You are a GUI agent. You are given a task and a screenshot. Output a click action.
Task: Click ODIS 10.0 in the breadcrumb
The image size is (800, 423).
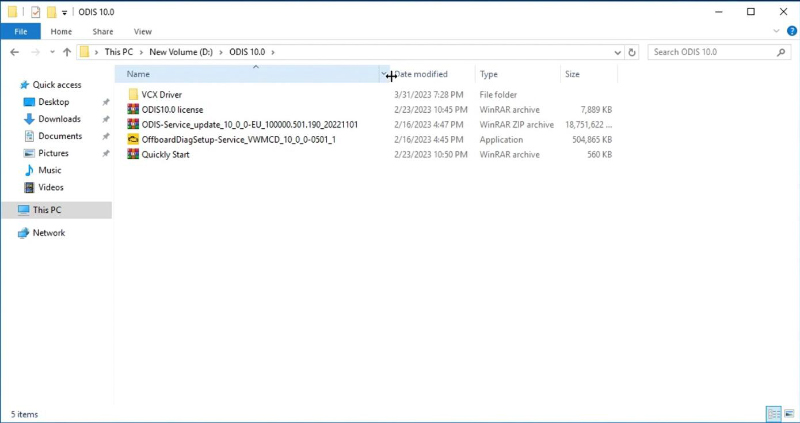tap(247, 52)
